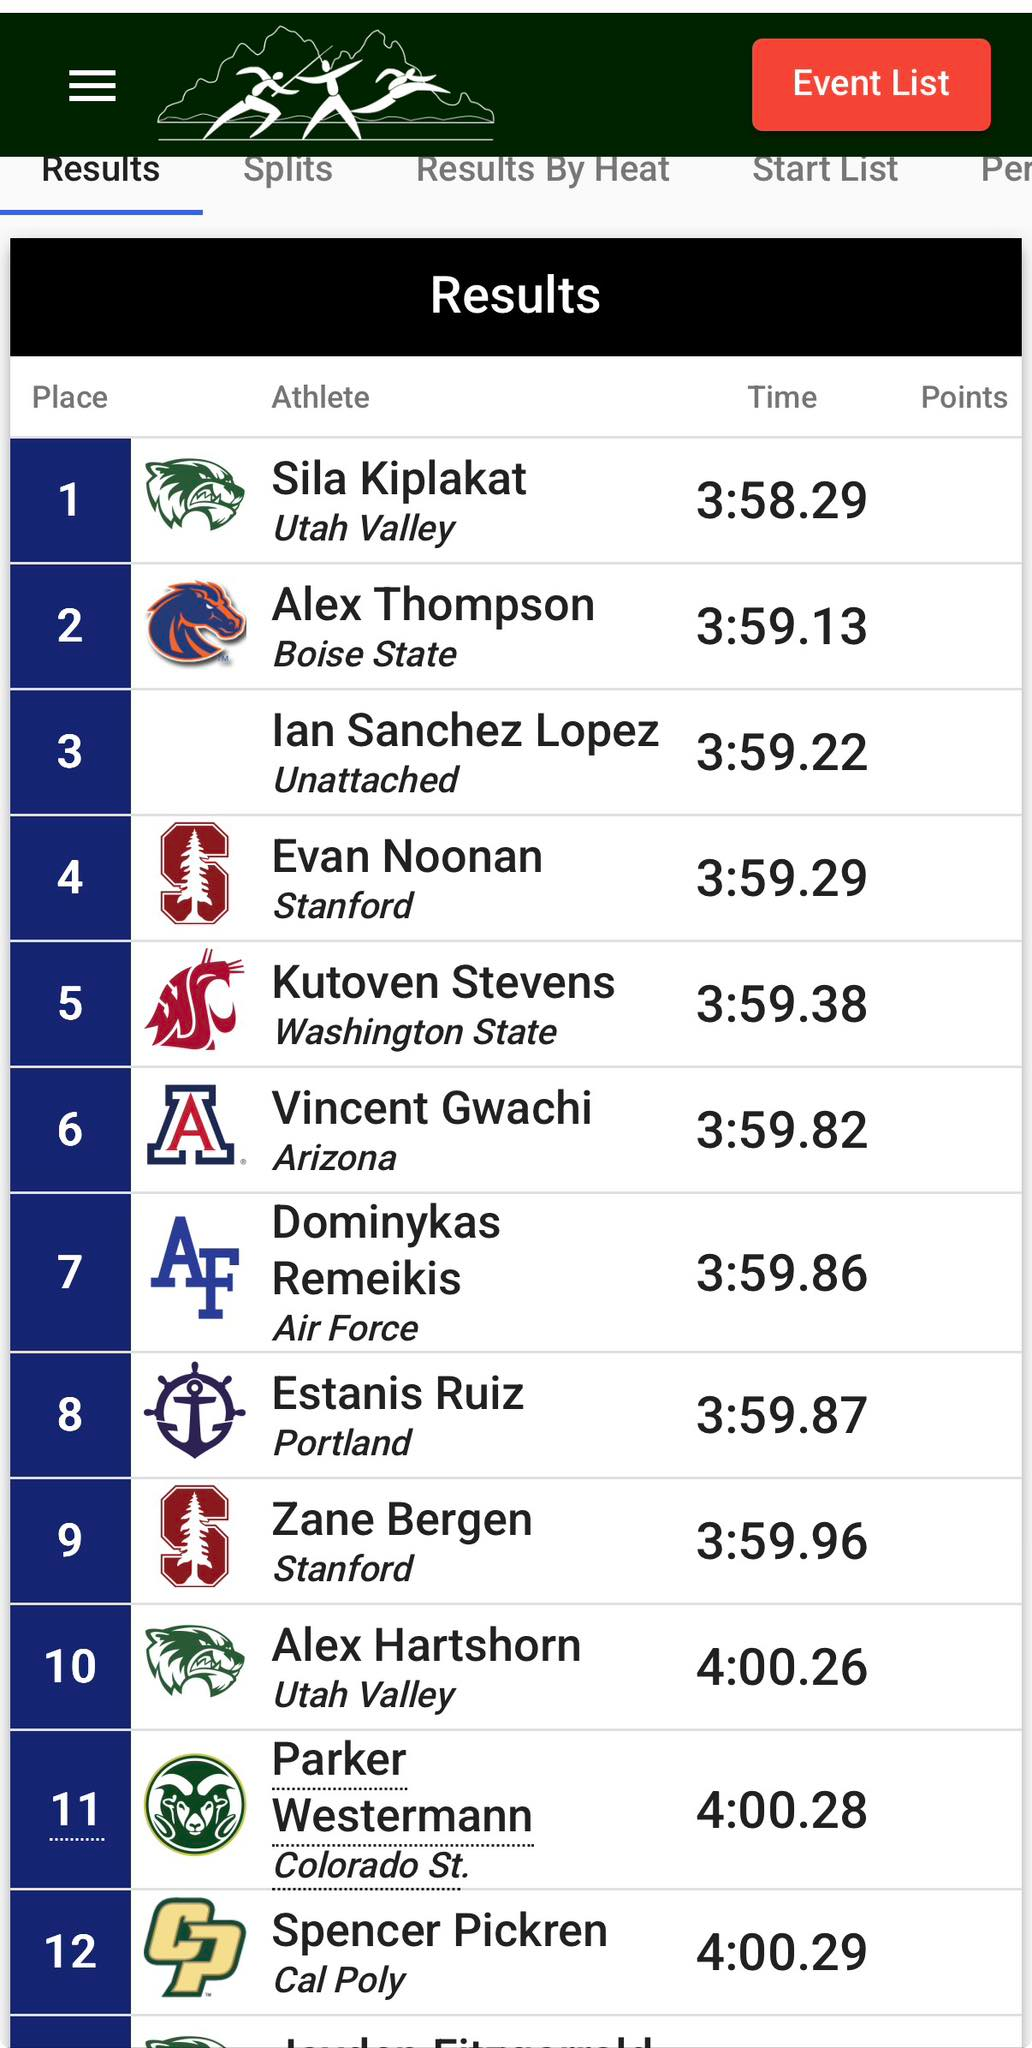
Task: Click the runners site logo
Action: (x=326, y=86)
